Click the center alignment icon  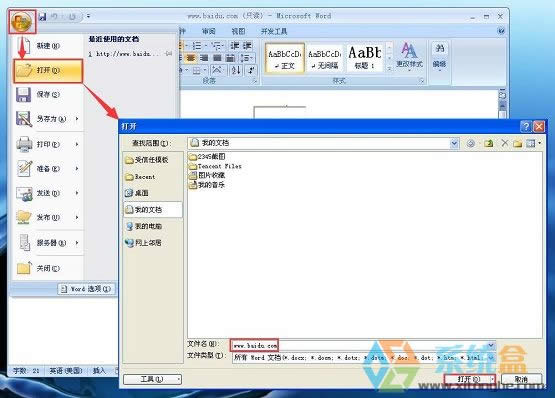coord(191,58)
